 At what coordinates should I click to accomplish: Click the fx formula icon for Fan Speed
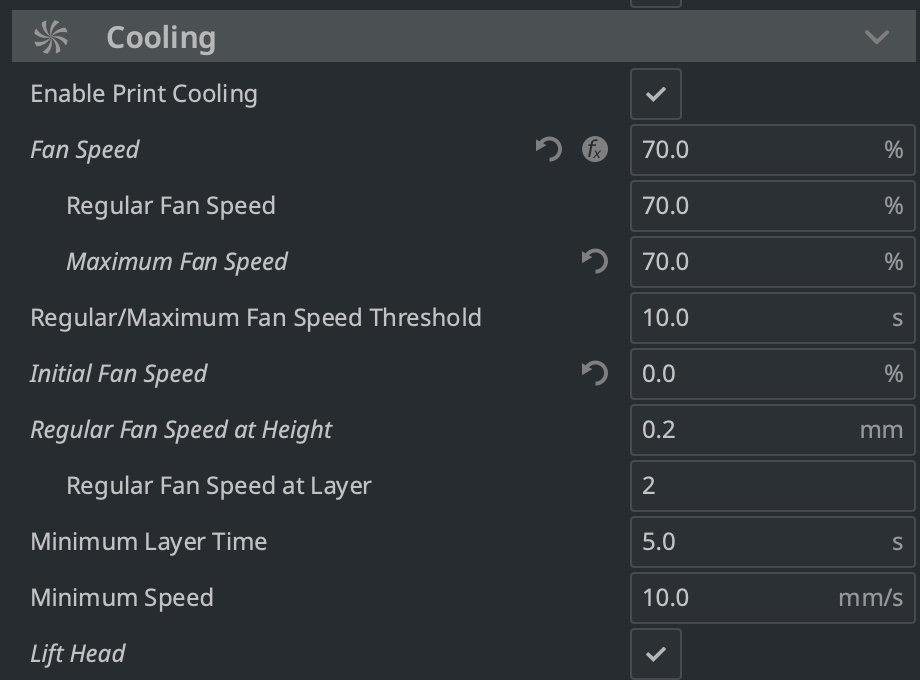click(594, 150)
